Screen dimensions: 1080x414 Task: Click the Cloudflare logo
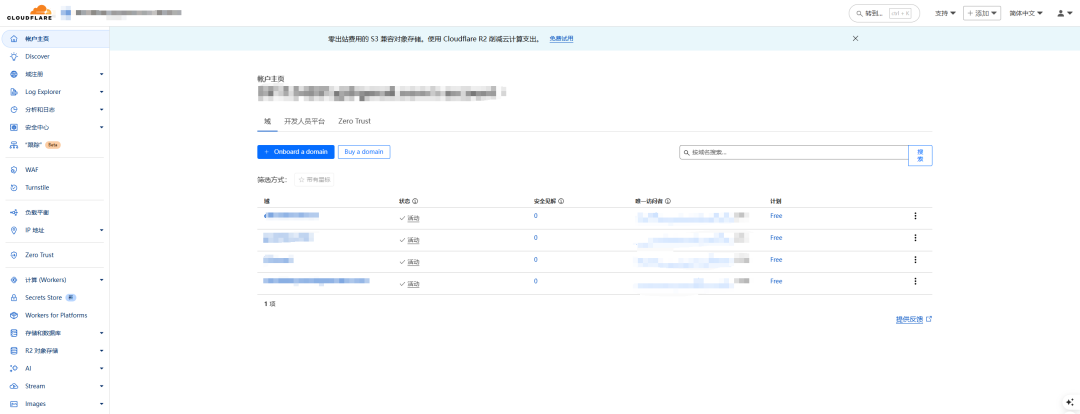coord(29,14)
